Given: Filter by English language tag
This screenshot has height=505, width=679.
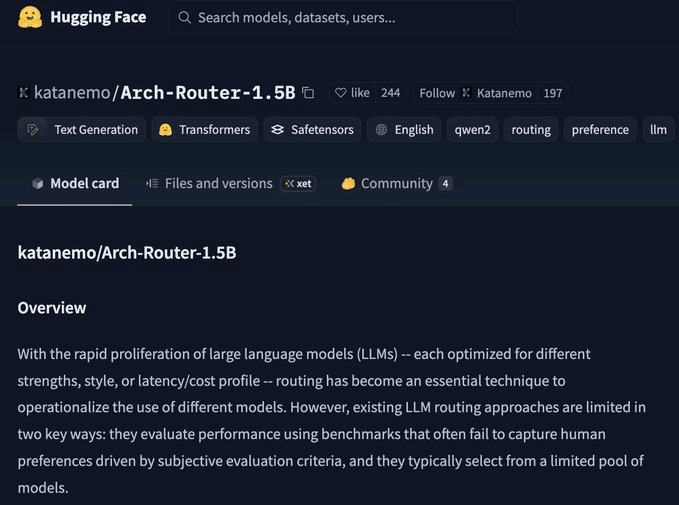Looking at the screenshot, I should click(404, 129).
